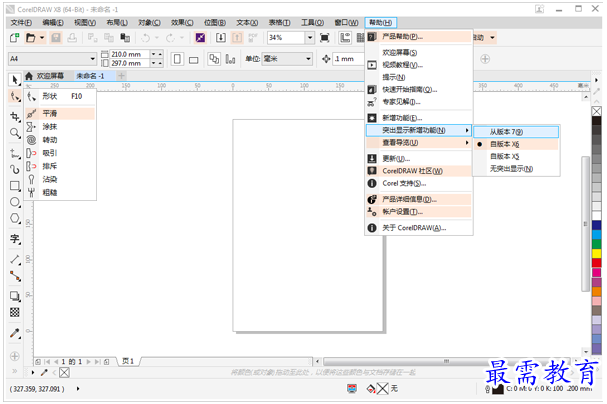The height and width of the screenshot is (404, 607).
Task: Open the 文件 menu
Action: [x=21, y=23]
